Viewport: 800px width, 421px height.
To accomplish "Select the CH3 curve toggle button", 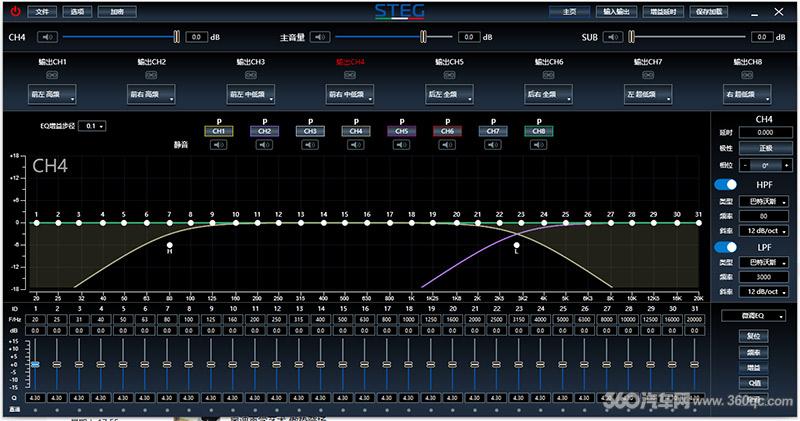I will (x=310, y=131).
